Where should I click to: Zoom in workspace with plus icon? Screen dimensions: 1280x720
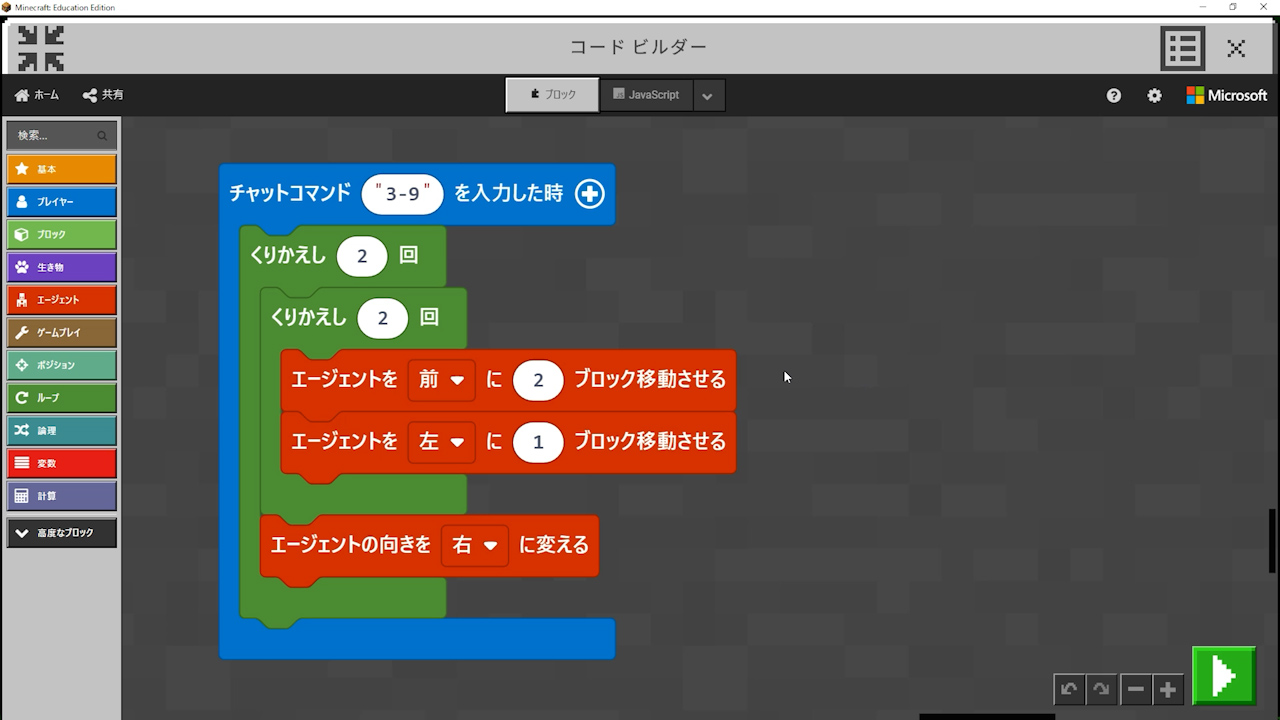click(x=1167, y=689)
